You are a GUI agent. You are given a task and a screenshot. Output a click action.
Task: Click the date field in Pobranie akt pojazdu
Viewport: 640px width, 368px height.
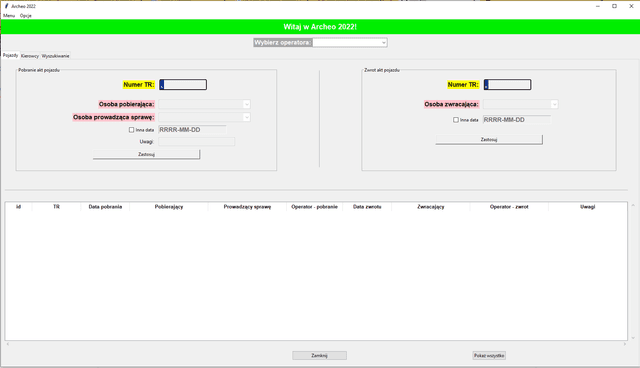192,130
